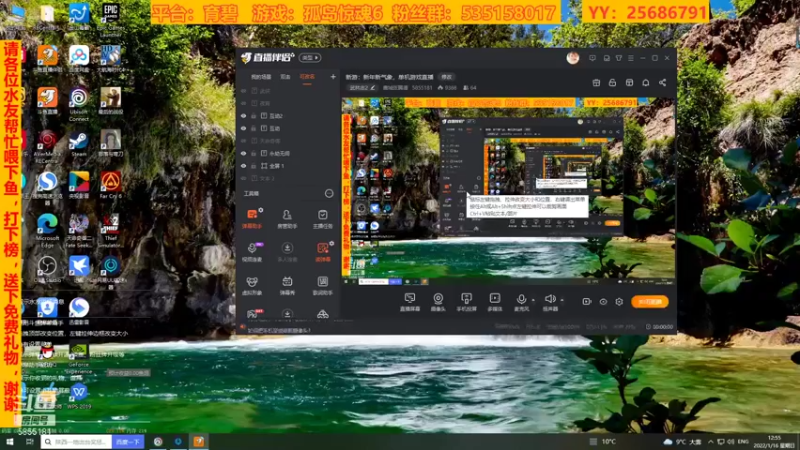This screenshot has width=800, height=450.
Task: Click the orange 直播伴侣 taskbar icon
Action: (x=198, y=441)
